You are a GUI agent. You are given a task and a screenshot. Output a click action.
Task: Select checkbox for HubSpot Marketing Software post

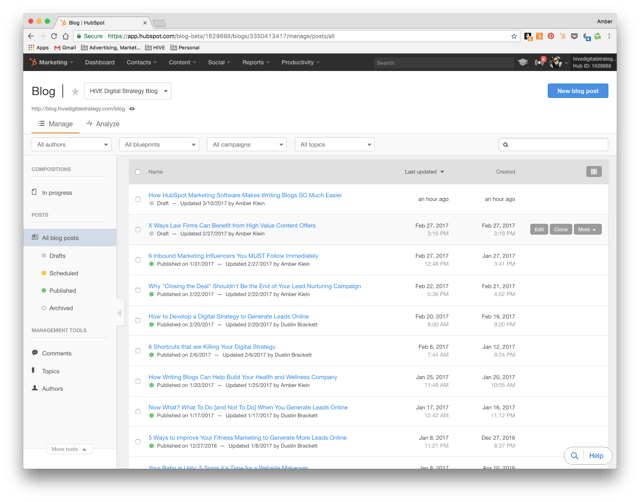click(138, 199)
